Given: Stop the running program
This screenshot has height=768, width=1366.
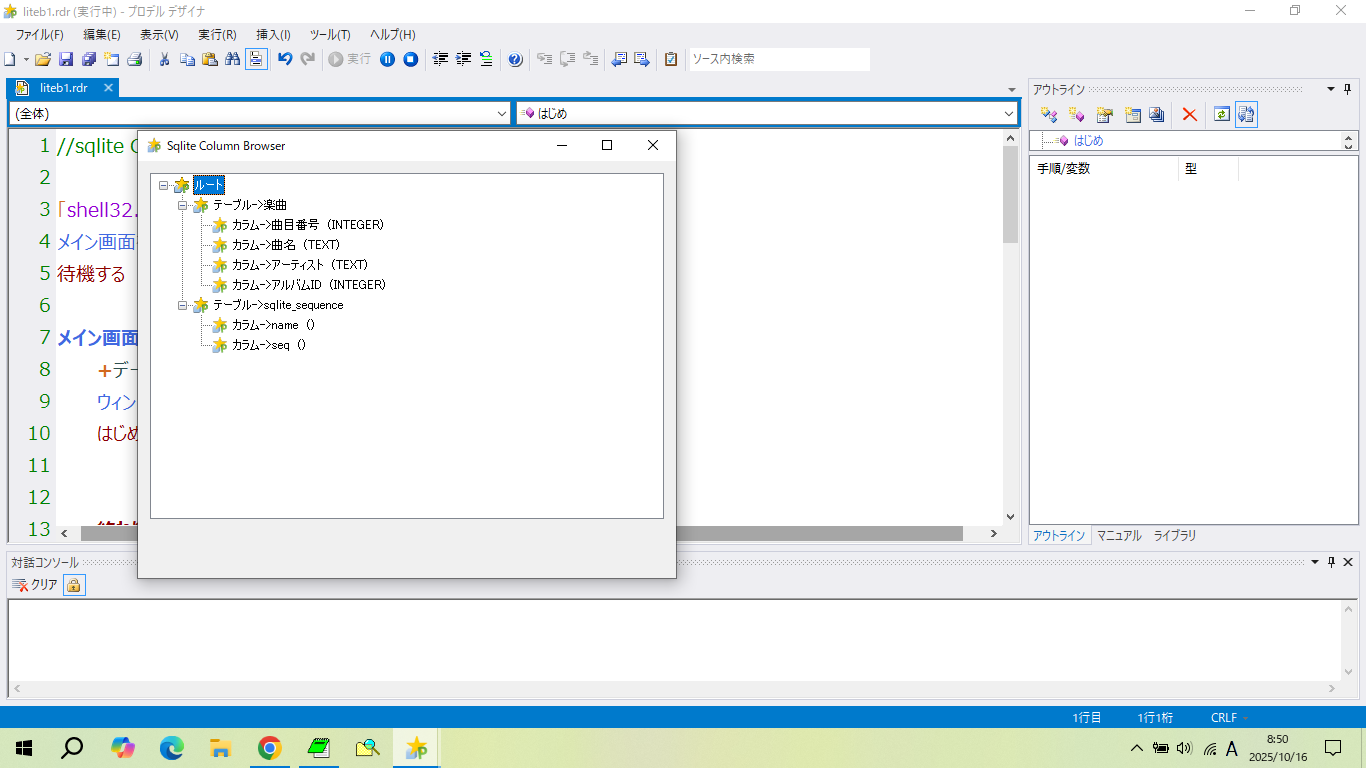Looking at the screenshot, I should (x=410, y=59).
